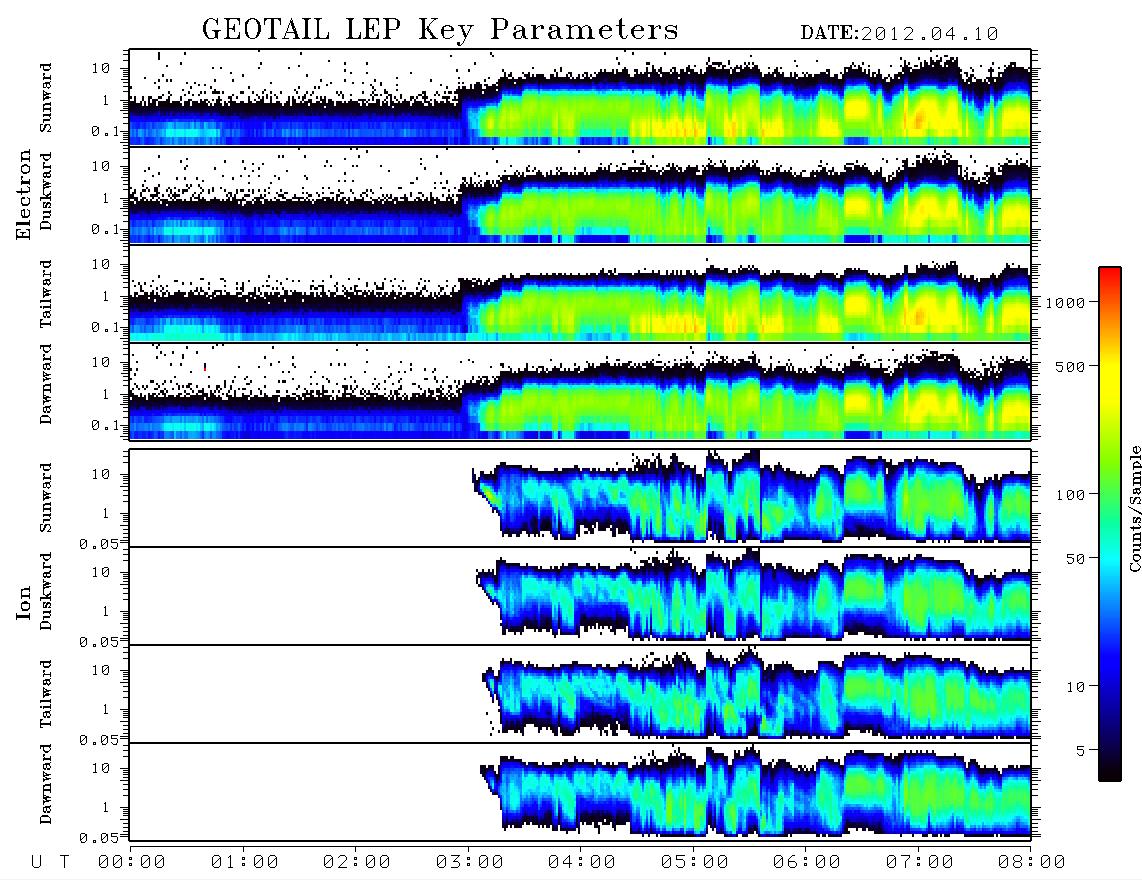Click the Counts/Sample color bar
This screenshot has height=880, width=1142.
(x=1110, y=524)
